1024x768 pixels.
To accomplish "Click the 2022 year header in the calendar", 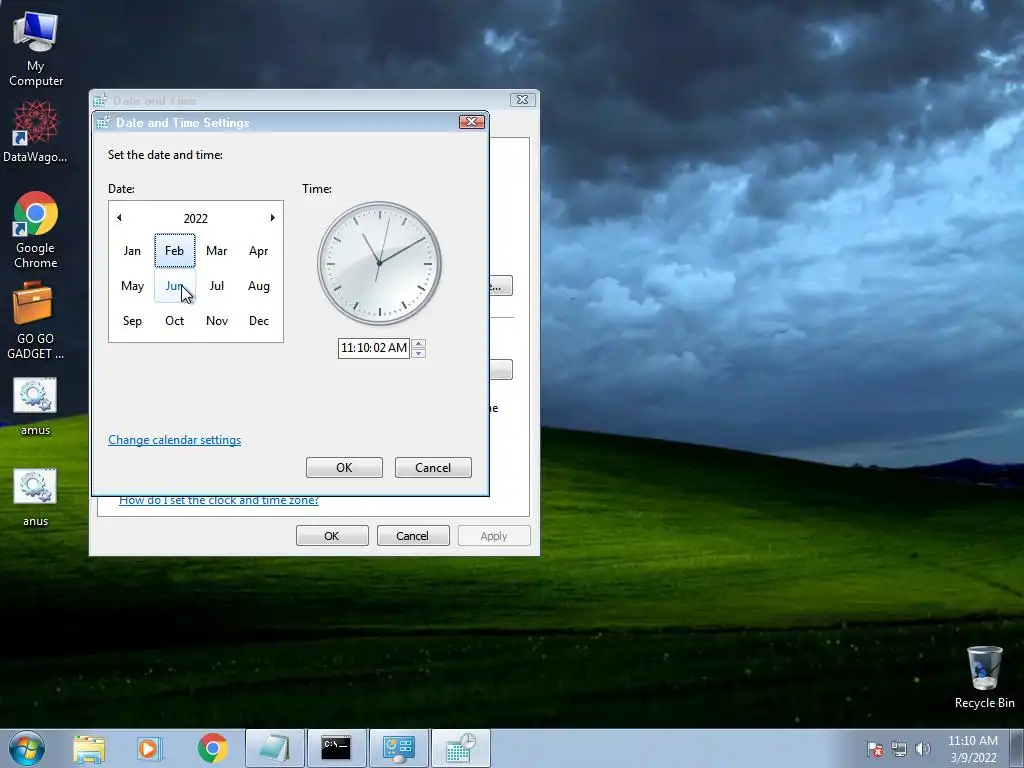I will (195, 218).
